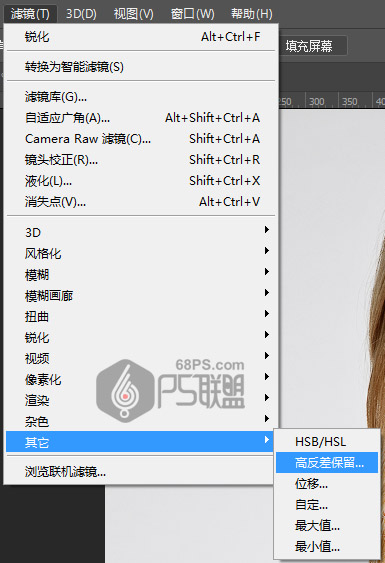Image resolution: width=385 pixels, height=563 pixels.
Task: Expand the 视频 submenu
Action: point(142,358)
